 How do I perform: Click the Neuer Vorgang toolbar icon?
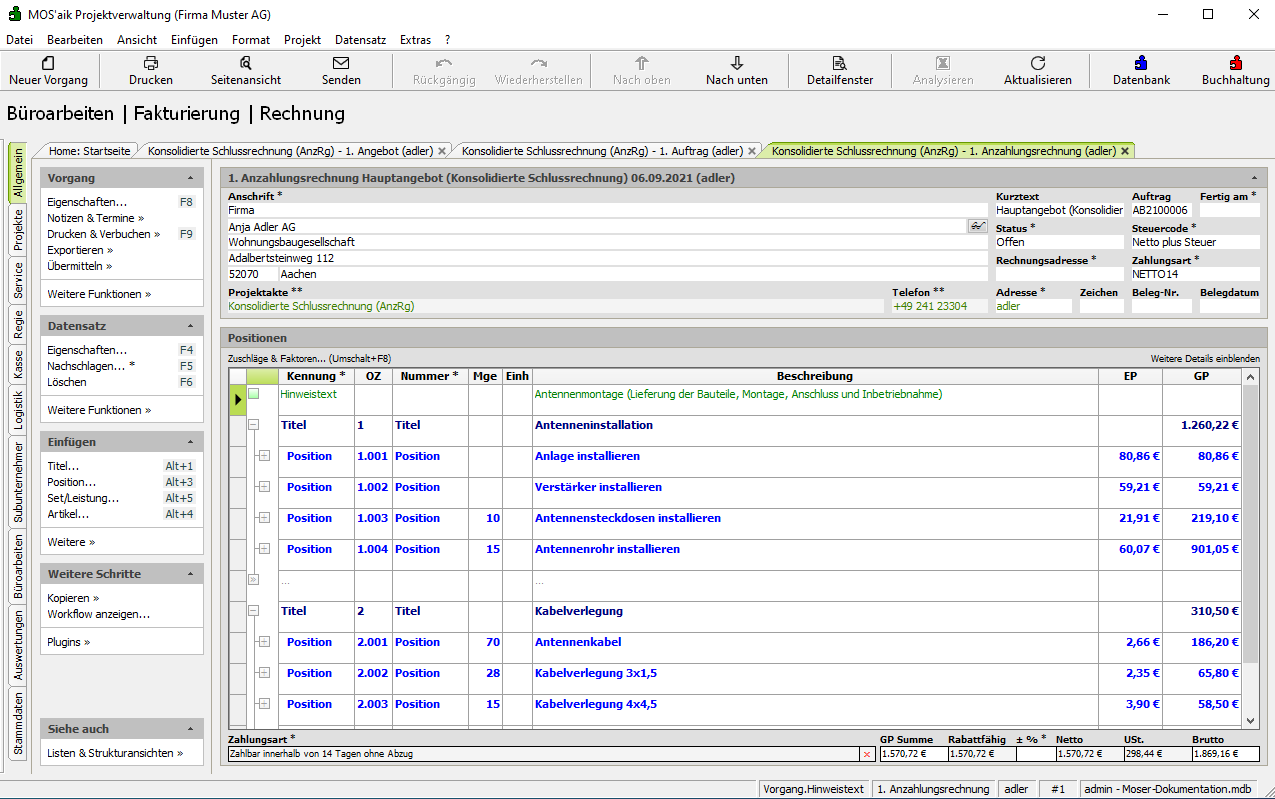(48, 63)
